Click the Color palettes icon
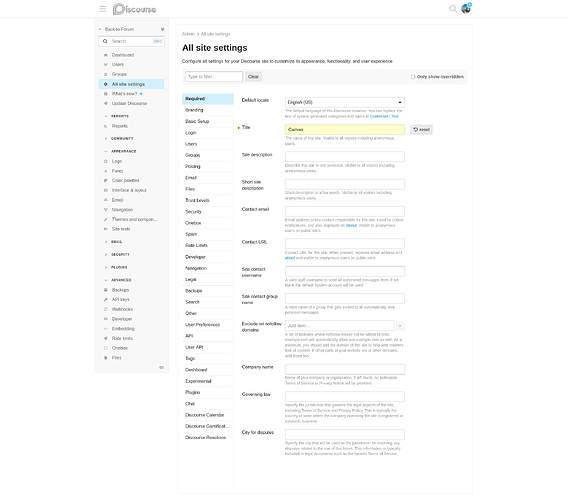 [x=106, y=180]
